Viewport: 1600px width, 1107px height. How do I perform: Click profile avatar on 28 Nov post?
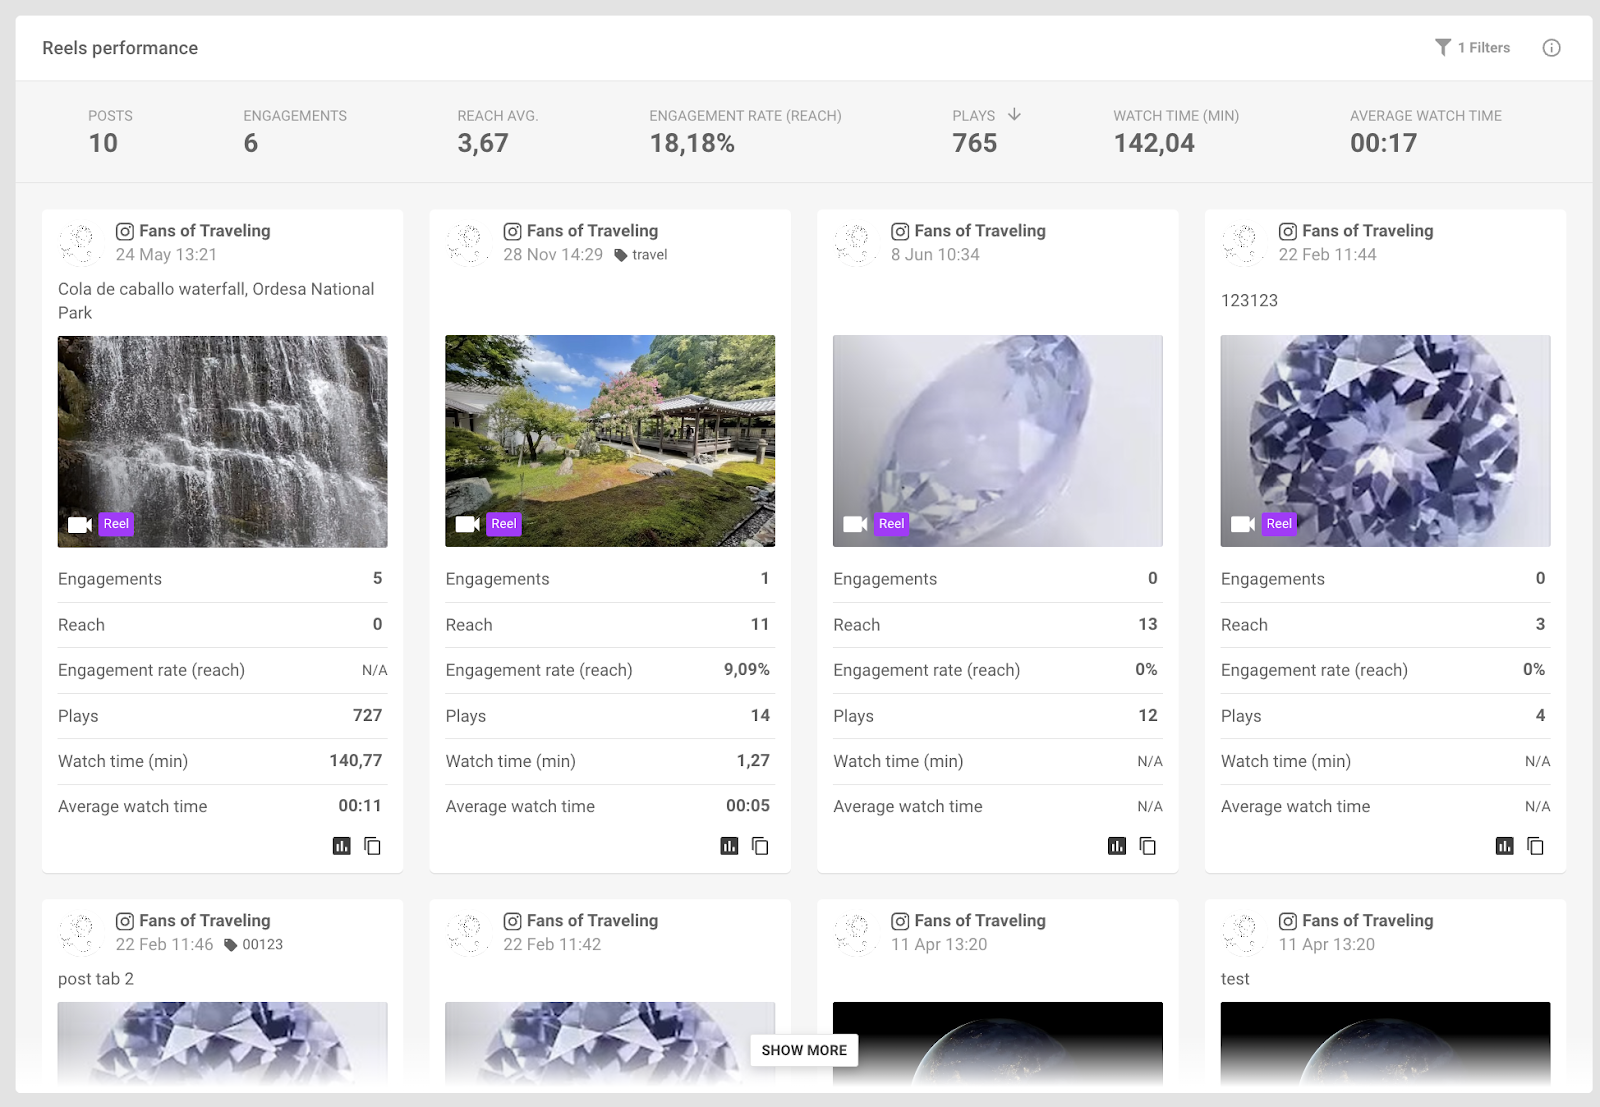(x=466, y=243)
